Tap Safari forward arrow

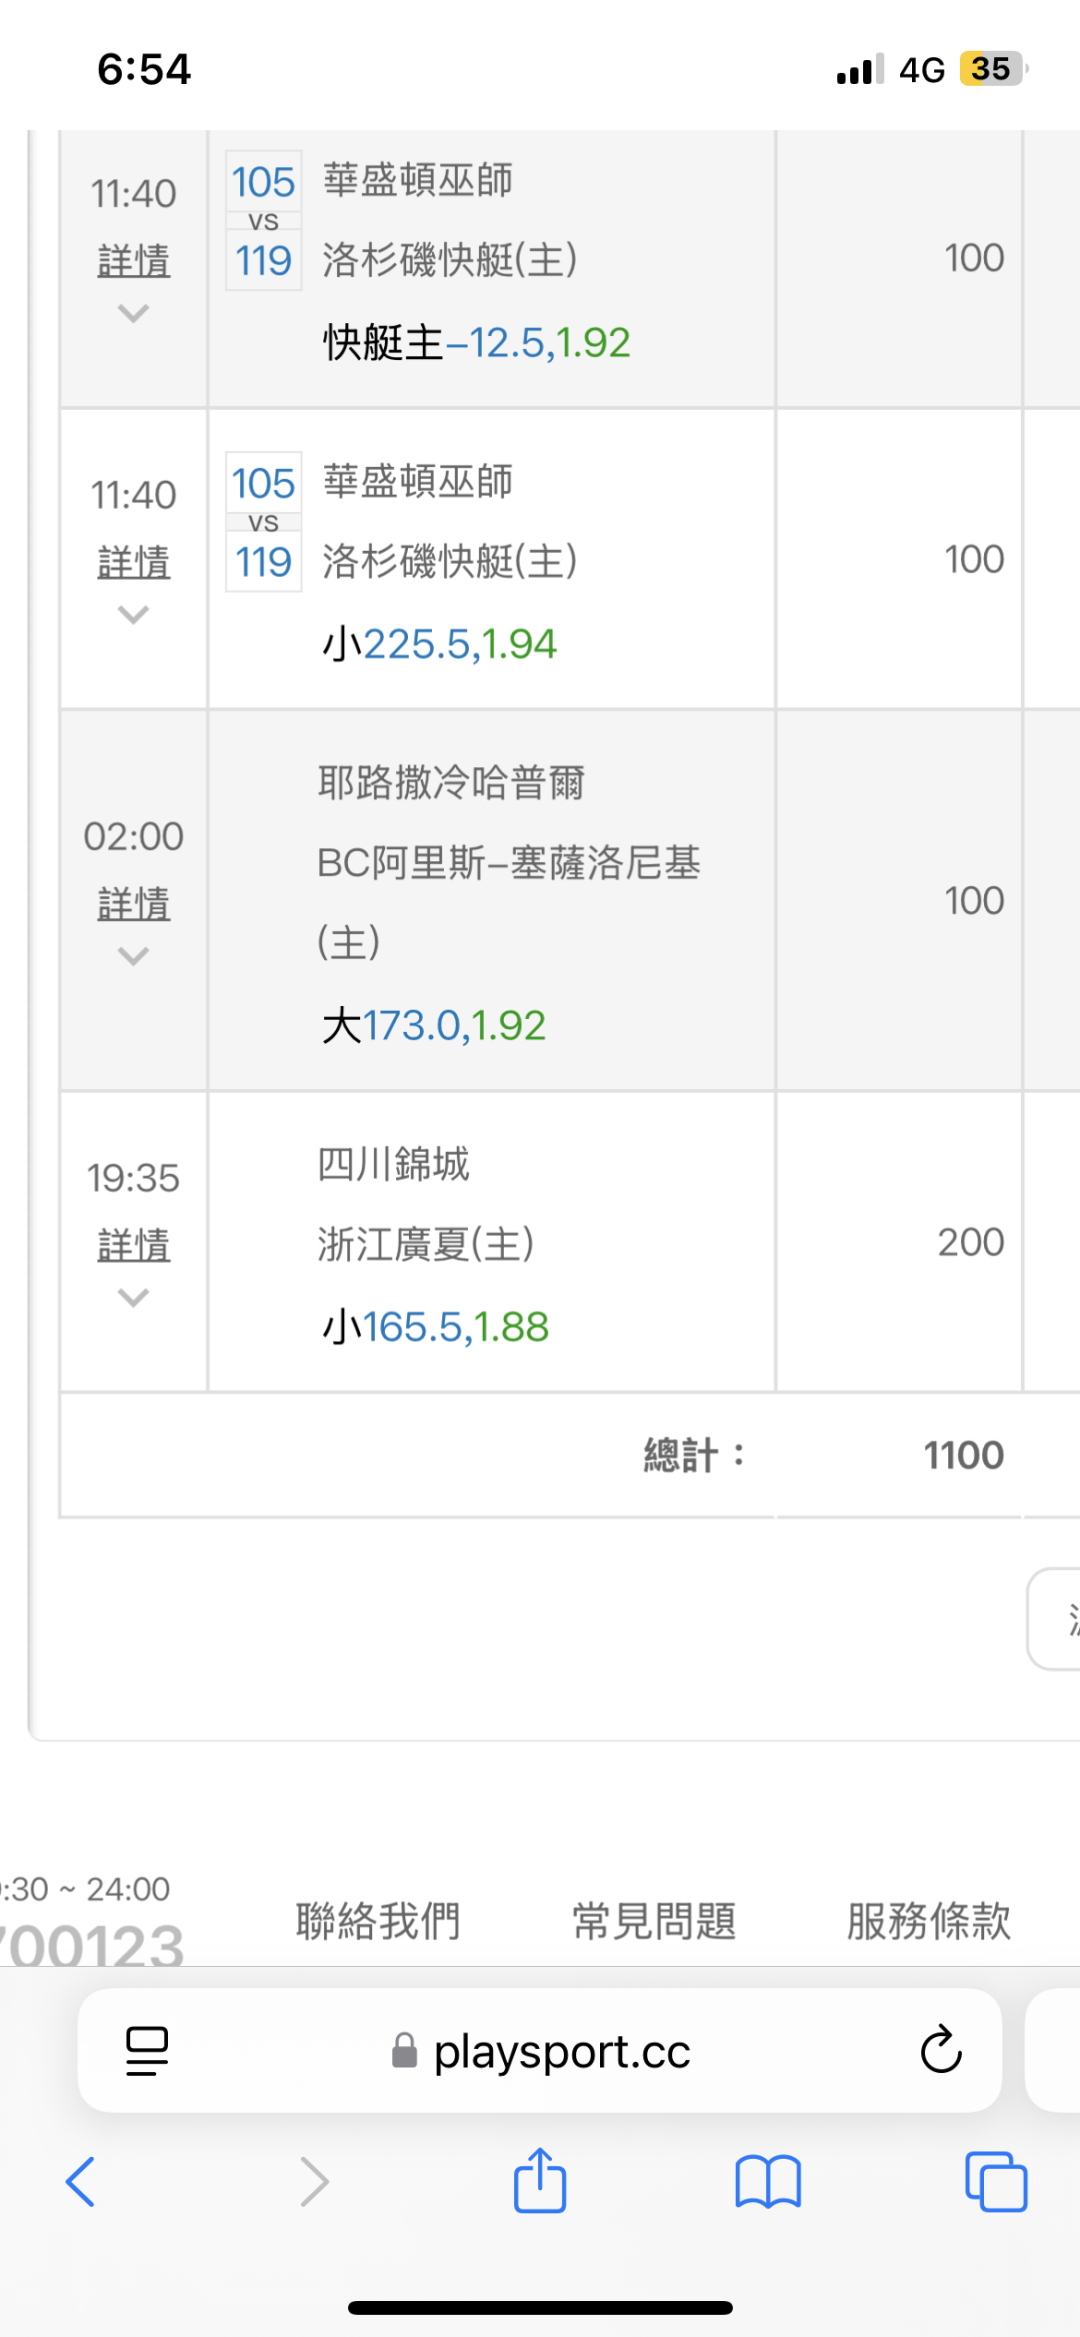314,2181
